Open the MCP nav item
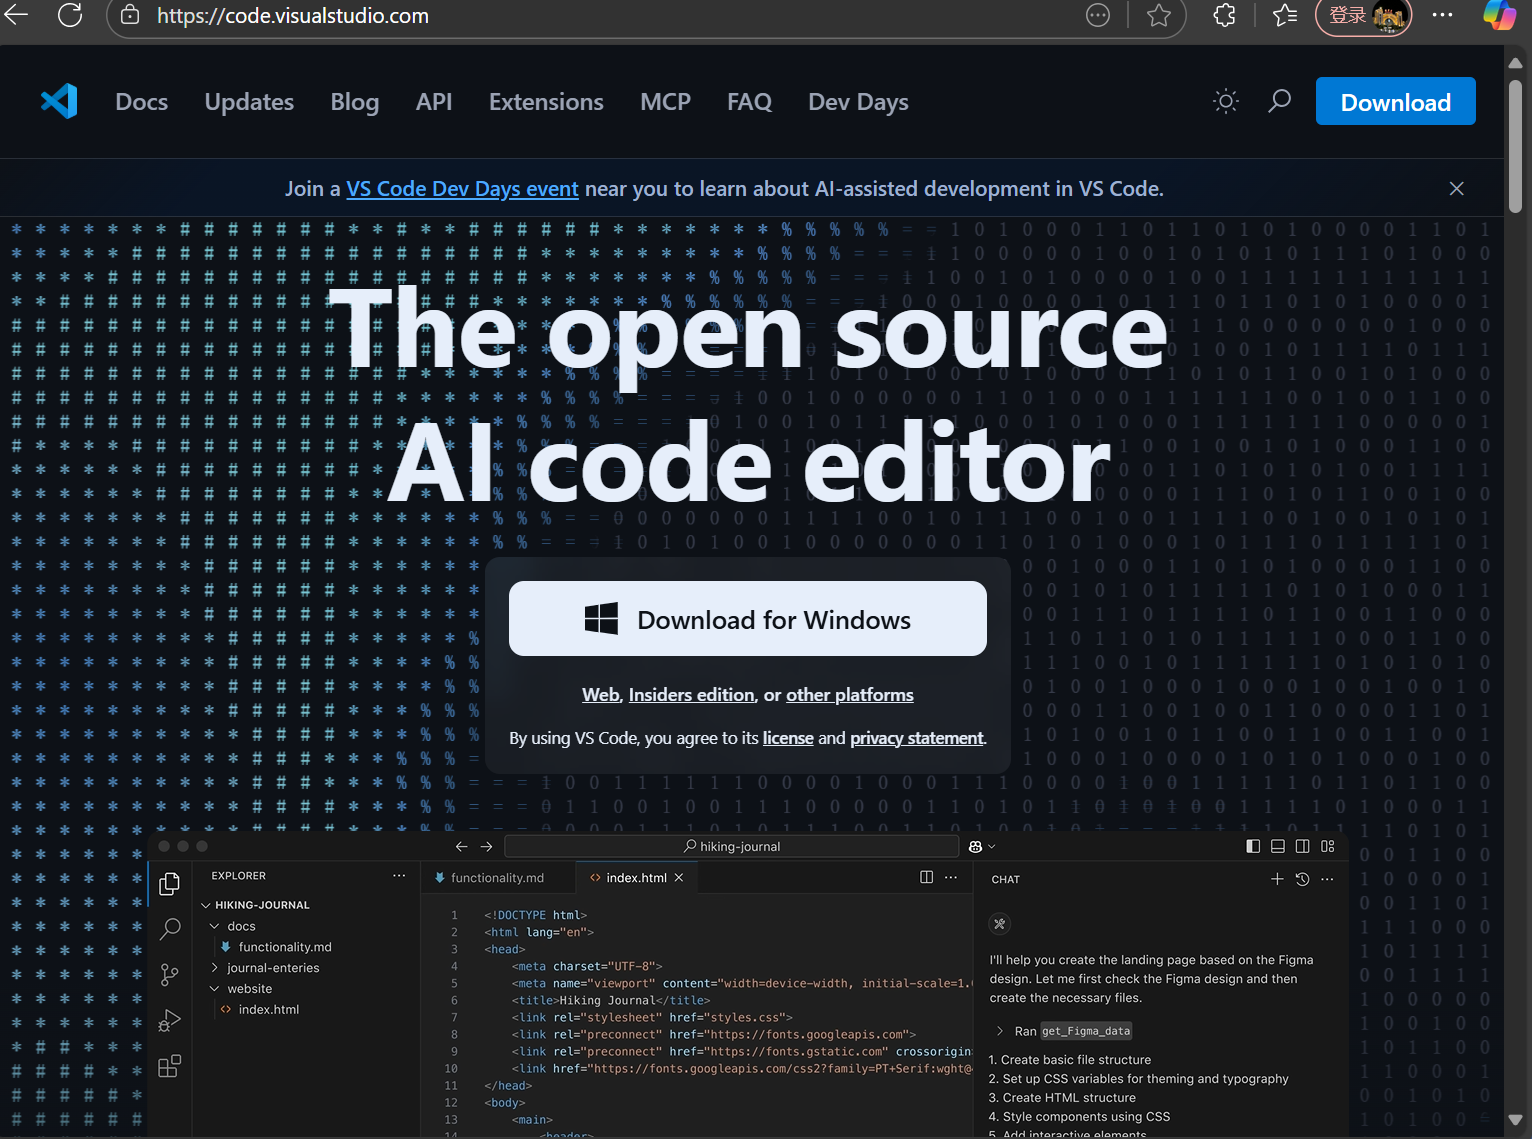Screen dimensions: 1532x1139 tap(665, 102)
